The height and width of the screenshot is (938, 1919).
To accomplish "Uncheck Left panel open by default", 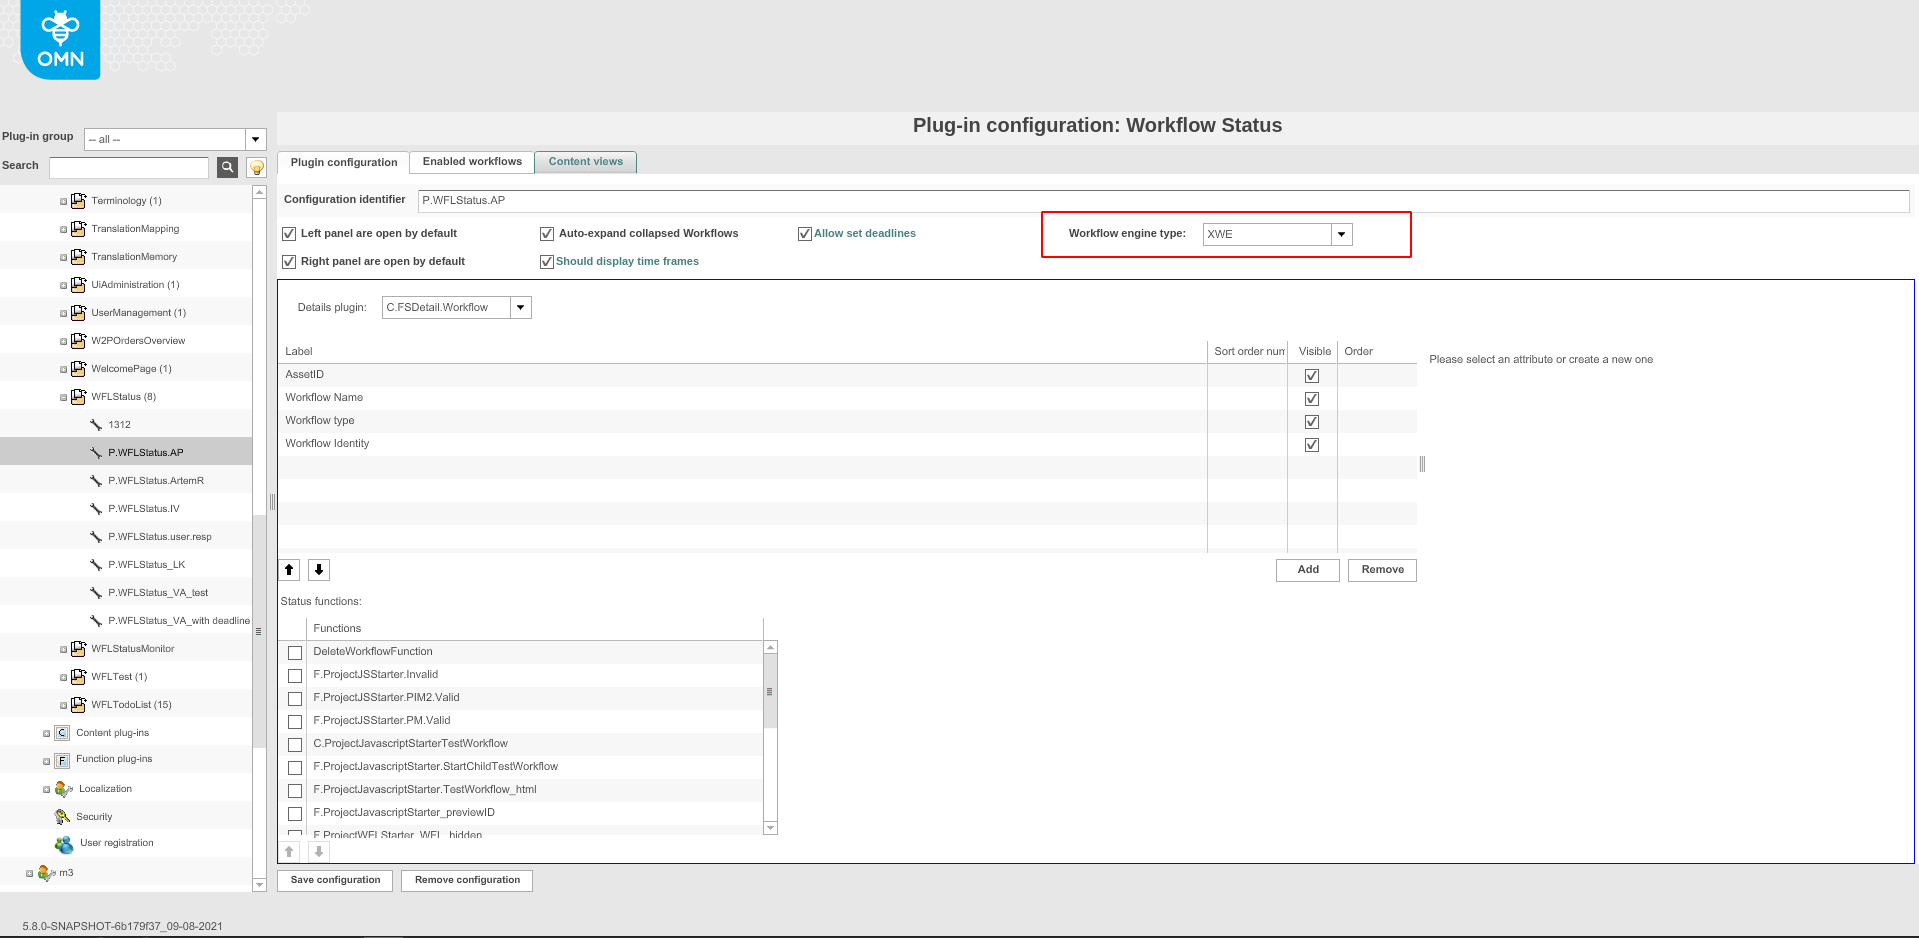I will point(289,234).
